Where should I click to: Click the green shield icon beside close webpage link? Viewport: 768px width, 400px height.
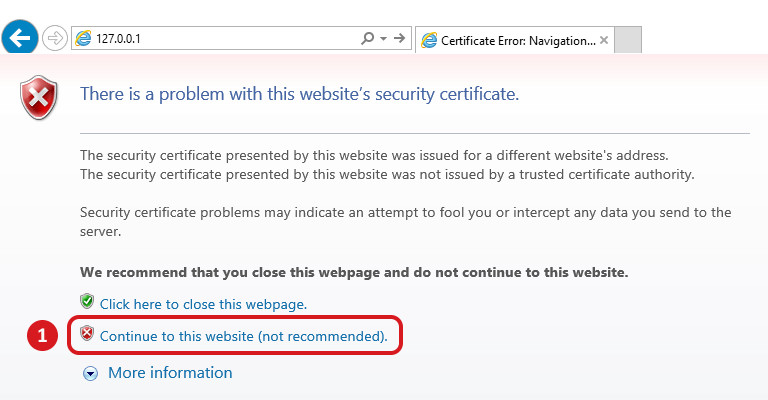click(87, 301)
